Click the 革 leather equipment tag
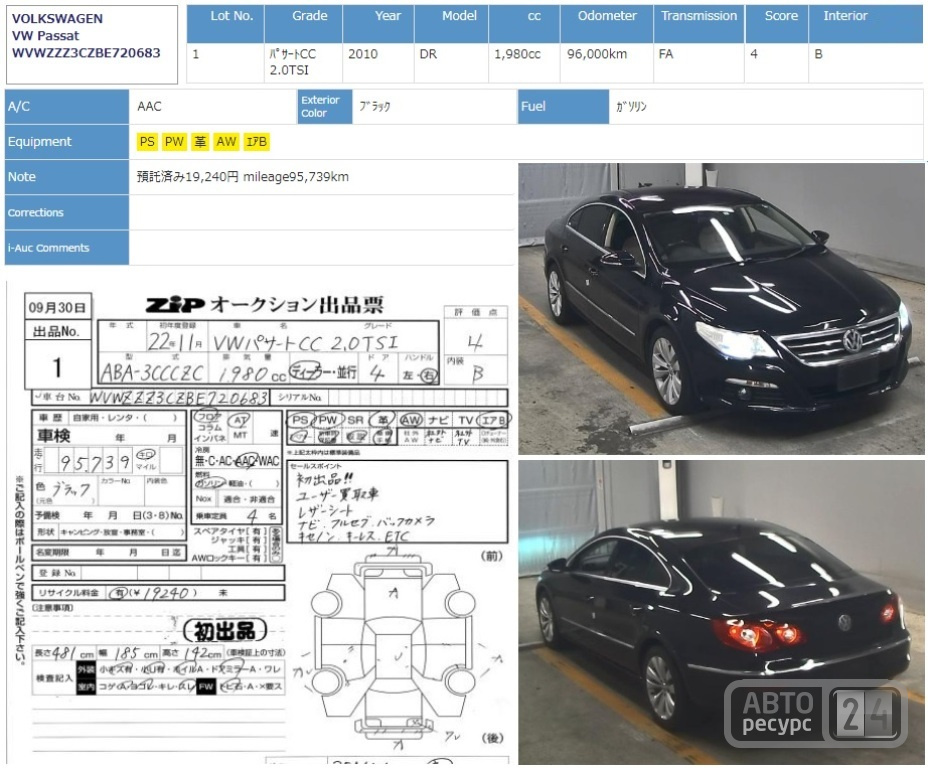The height and width of the screenshot is (768, 928). 200,141
